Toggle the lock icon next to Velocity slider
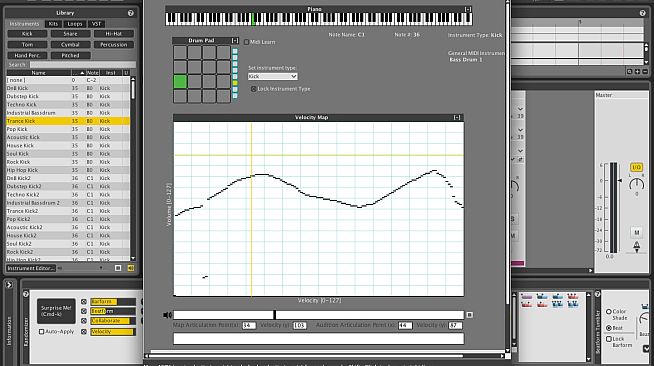The height and width of the screenshot is (366, 654). (84, 331)
